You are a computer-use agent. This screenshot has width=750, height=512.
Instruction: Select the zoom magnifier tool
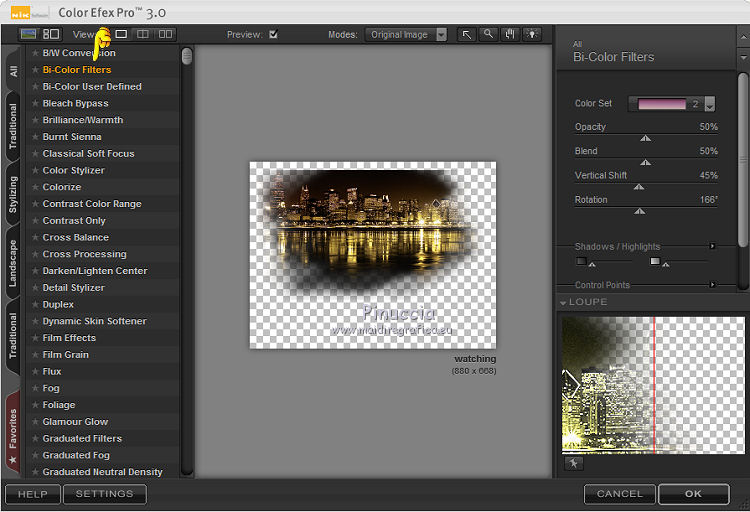click(x=488, y=34)
